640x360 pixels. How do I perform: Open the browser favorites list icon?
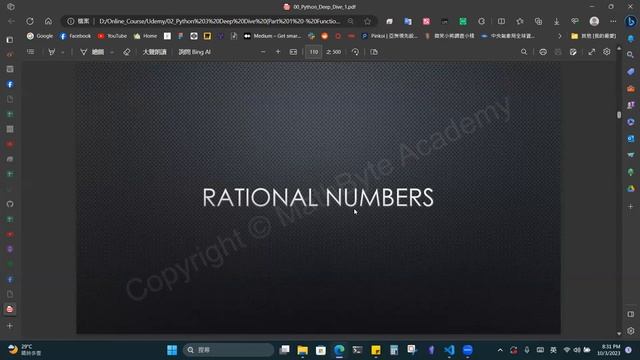click(520, 21)
